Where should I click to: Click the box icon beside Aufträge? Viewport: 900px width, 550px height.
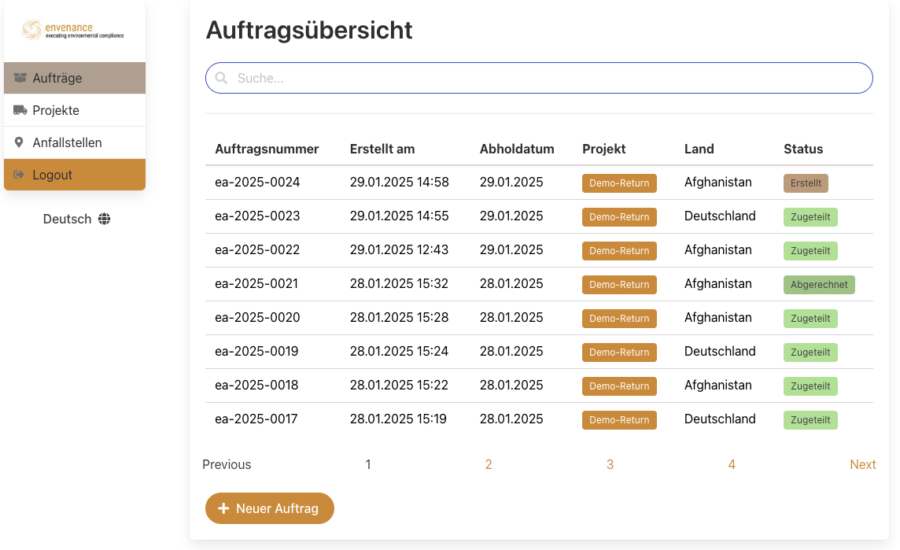tap(20, 78)
